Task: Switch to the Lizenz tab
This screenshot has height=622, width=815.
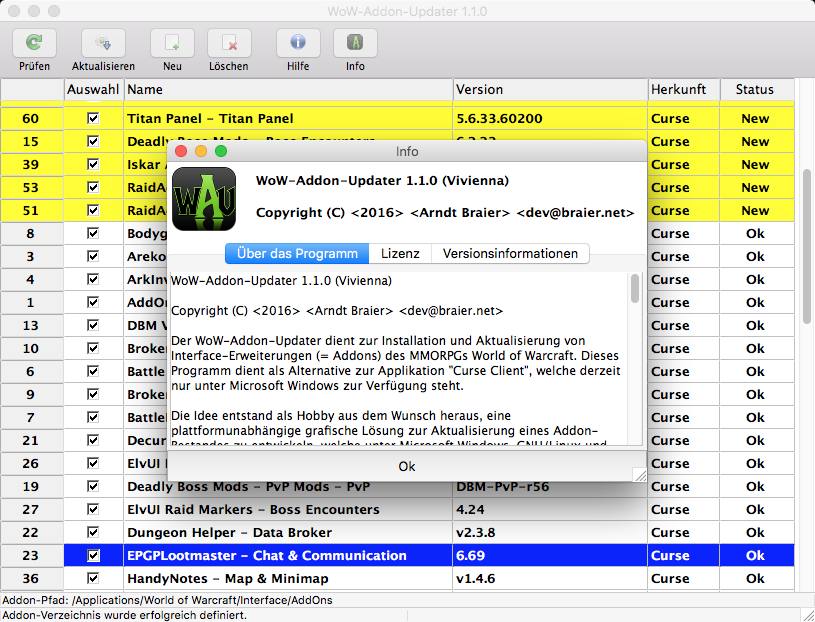Action: 400,254
